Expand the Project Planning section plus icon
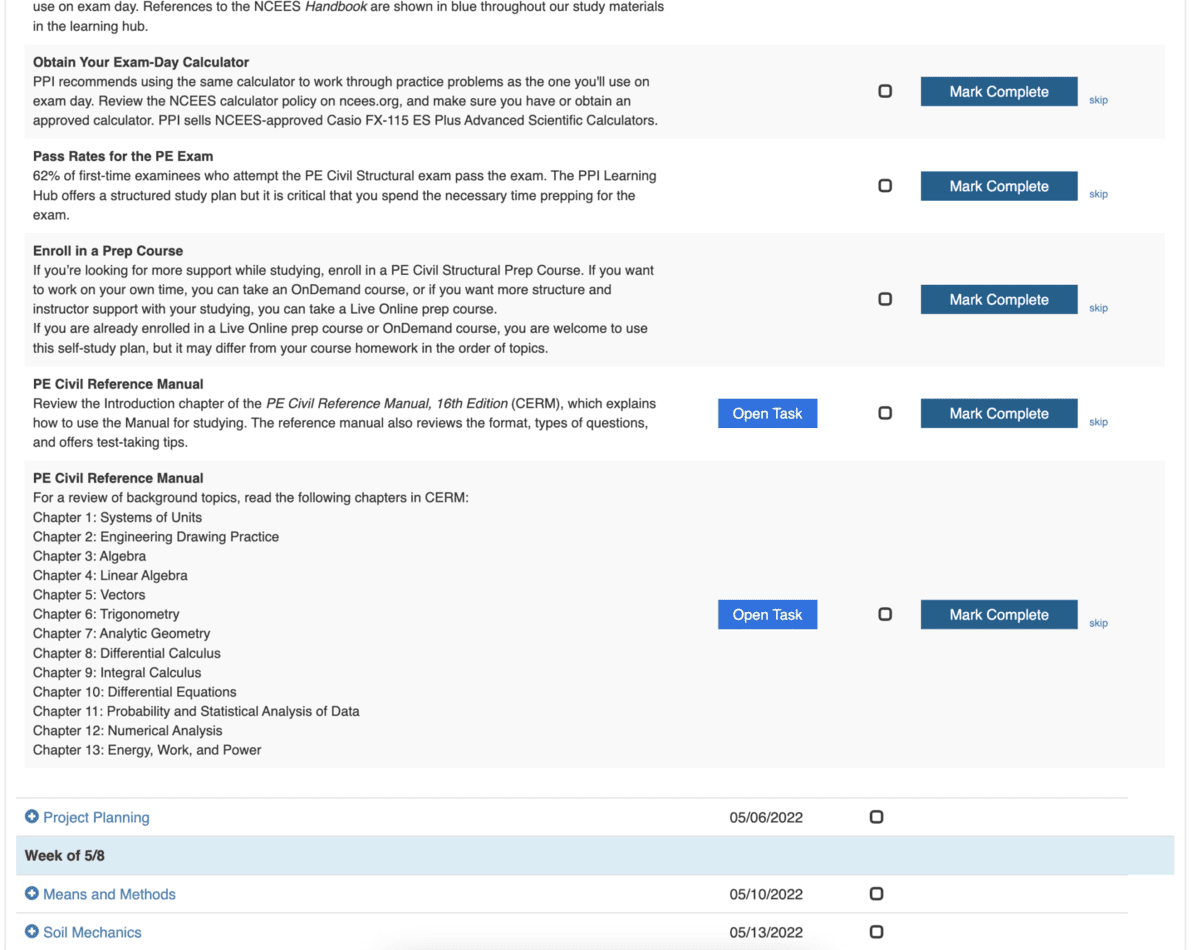The width and height of the screenshot is (1198, 950). [x=32, y=817]
